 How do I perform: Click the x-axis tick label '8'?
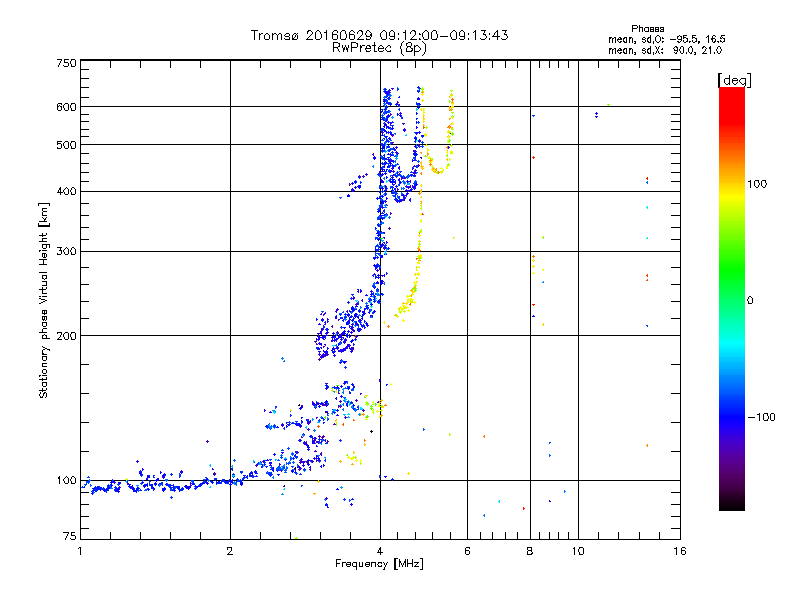click(x=530, y=551)
